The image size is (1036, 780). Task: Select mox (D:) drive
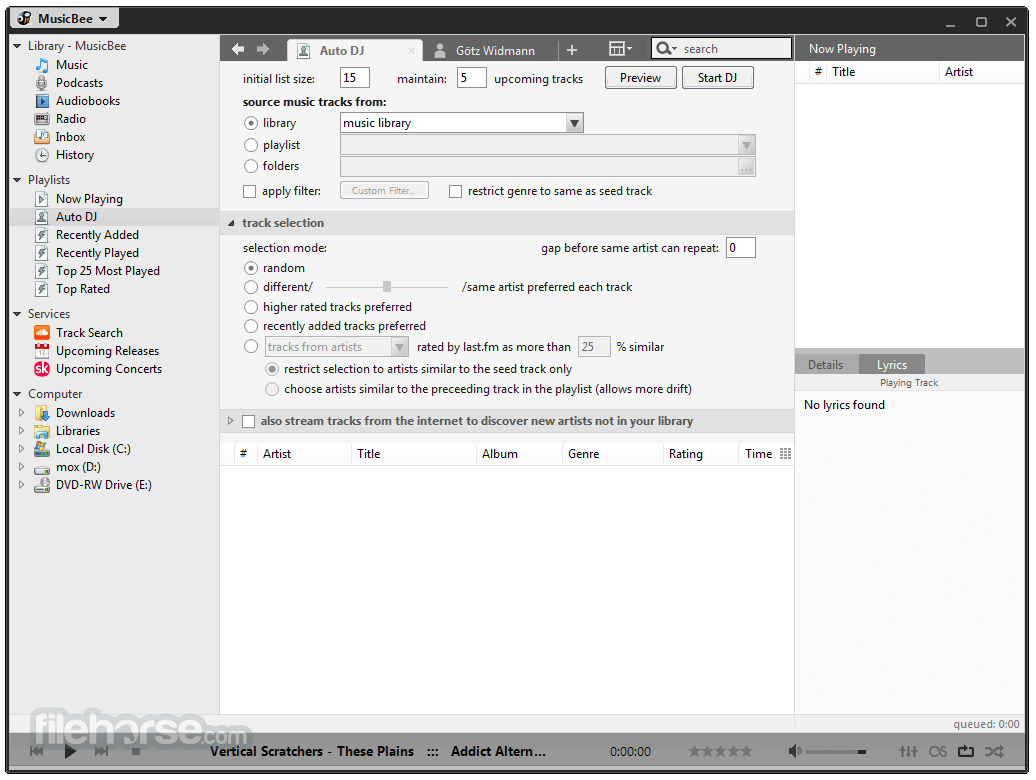point(78,467)
